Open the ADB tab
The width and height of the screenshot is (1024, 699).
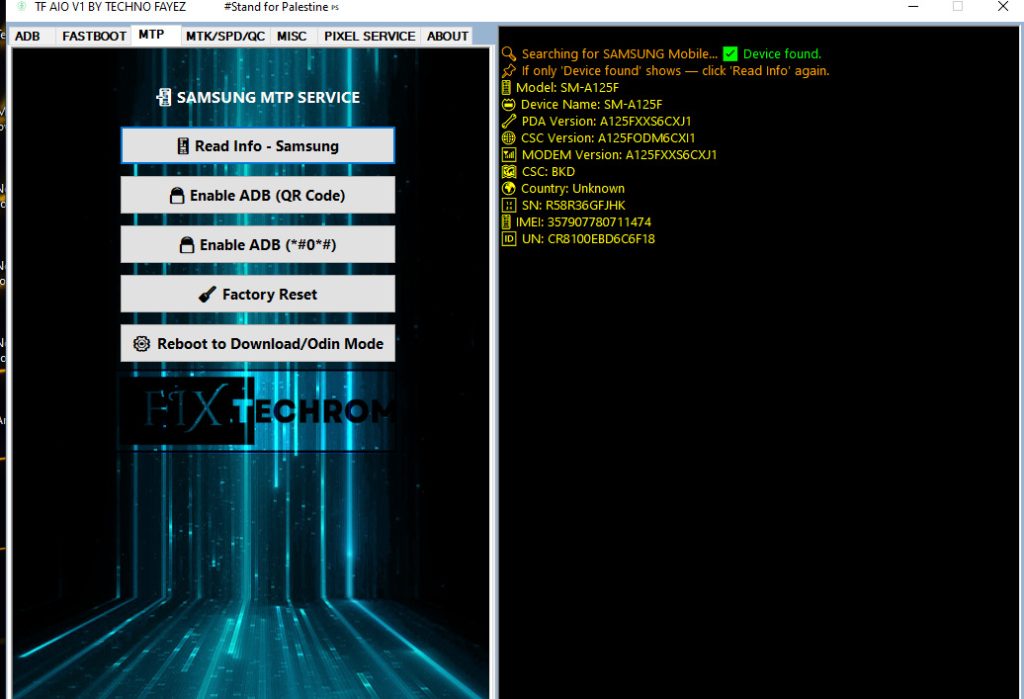pos(27,36)
